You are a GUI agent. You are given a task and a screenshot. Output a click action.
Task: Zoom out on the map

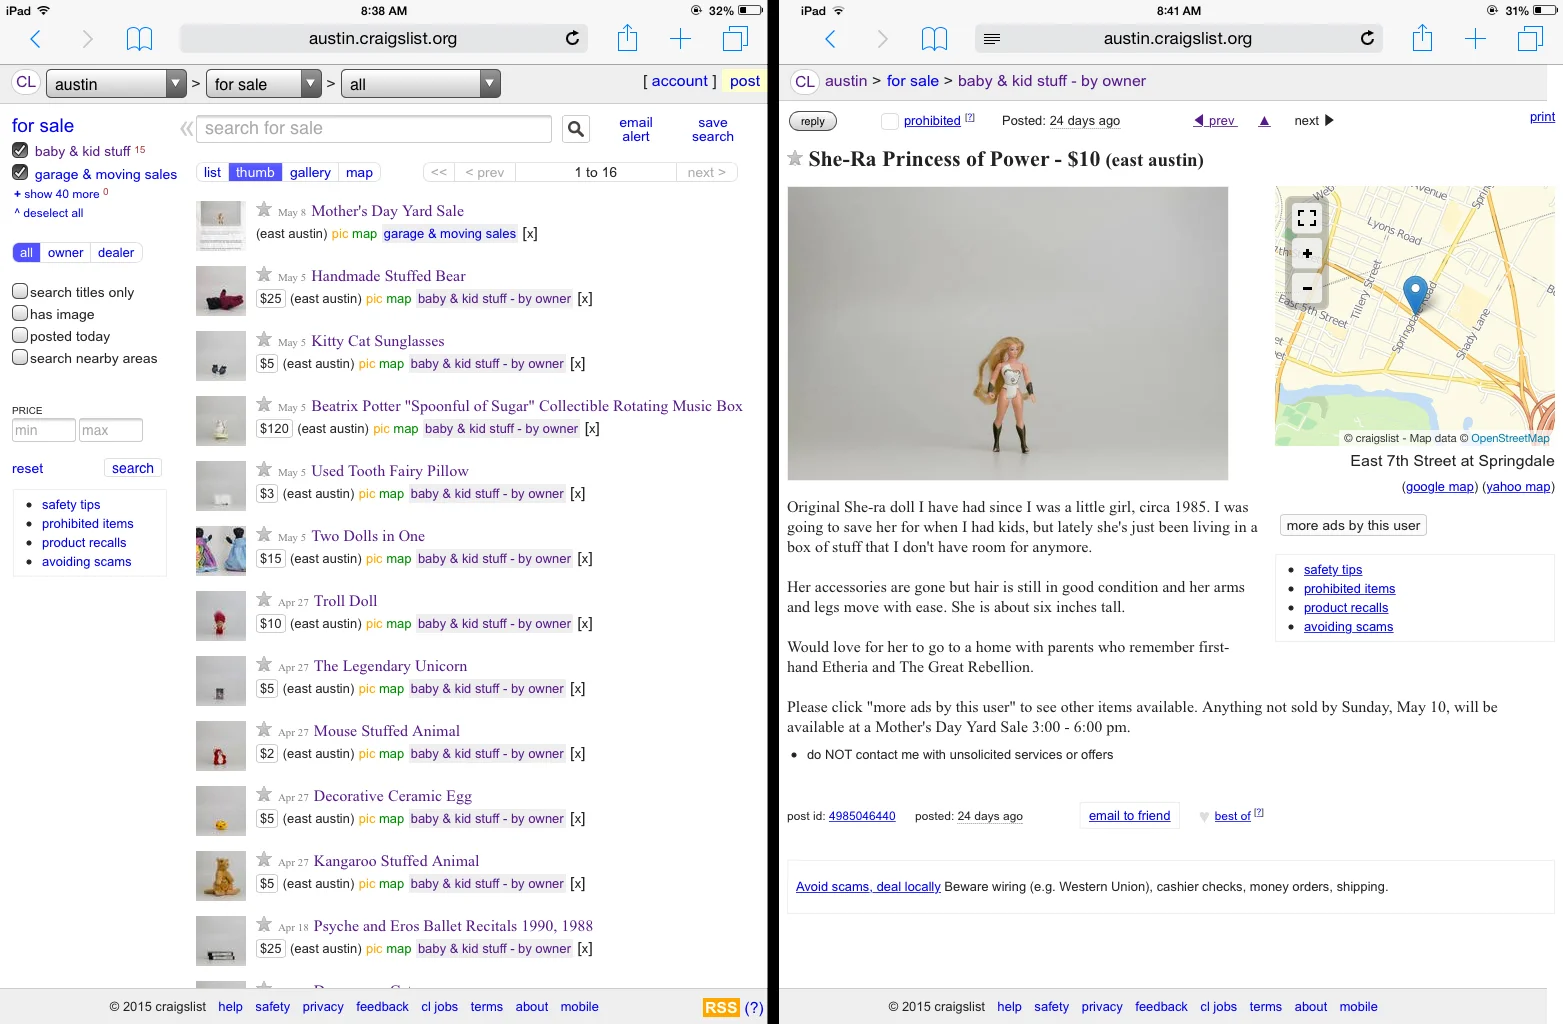tap(1306, 288)
